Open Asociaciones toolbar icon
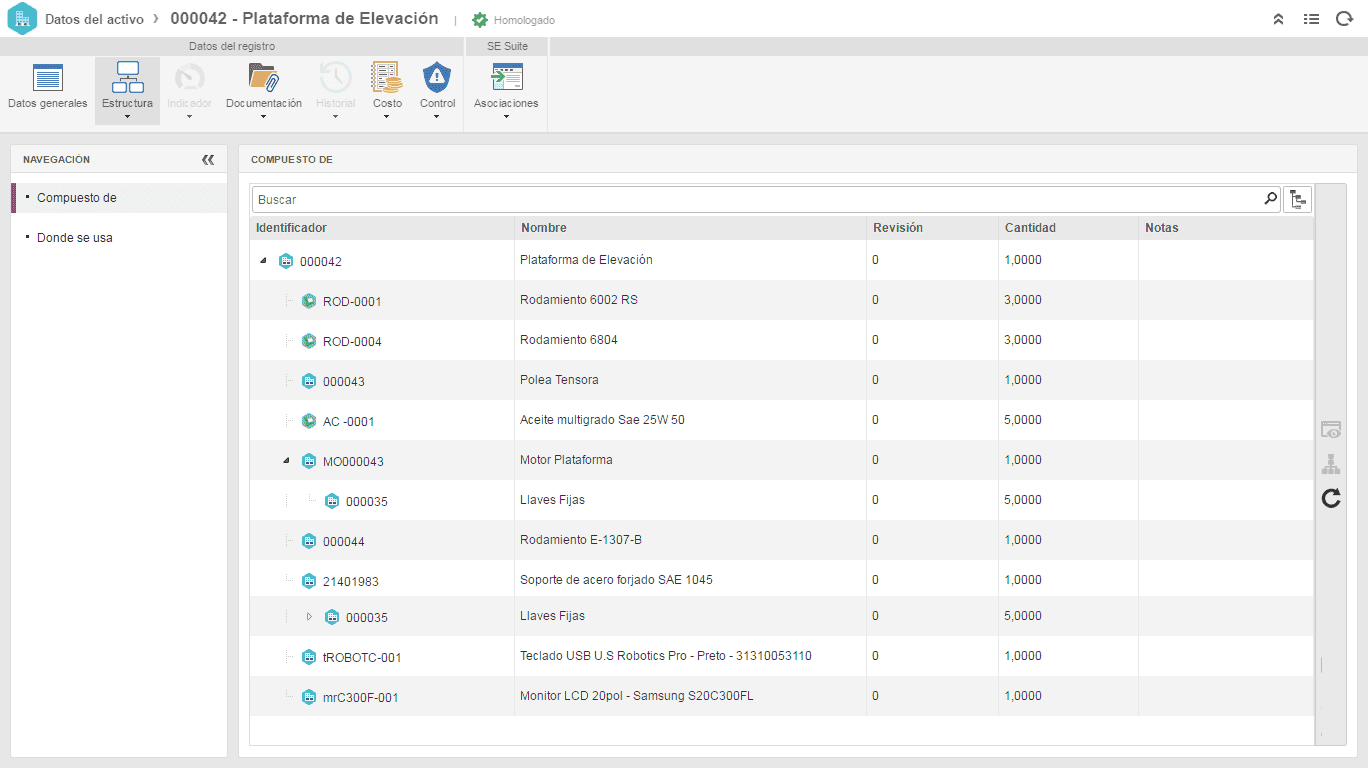Image resolution: width=1368 pixels, height=768 pixels. click(x=506, y=77)
